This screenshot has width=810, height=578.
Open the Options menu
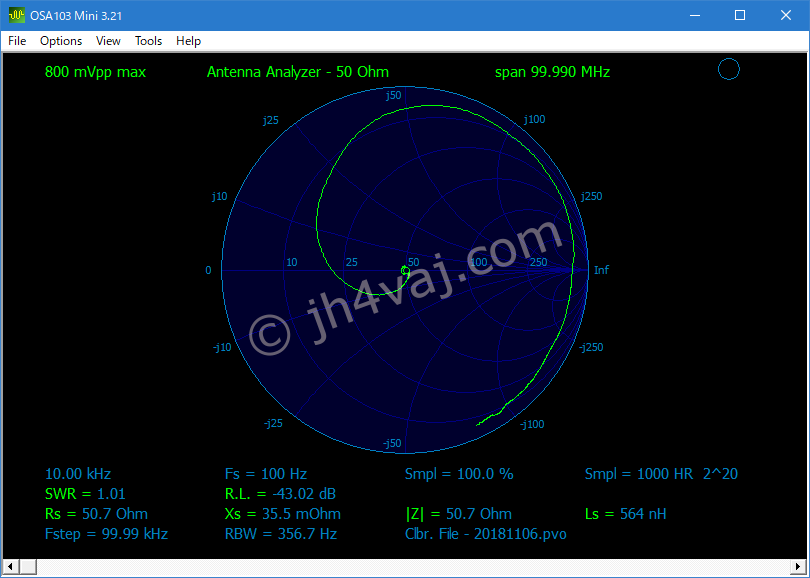click(x=61, y=41)
